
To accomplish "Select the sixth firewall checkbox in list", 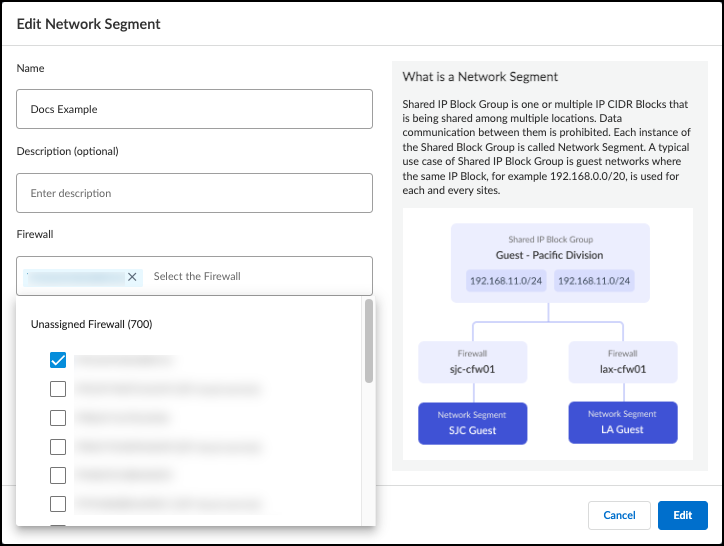I will pyautogui.click(x=58, y=504).
